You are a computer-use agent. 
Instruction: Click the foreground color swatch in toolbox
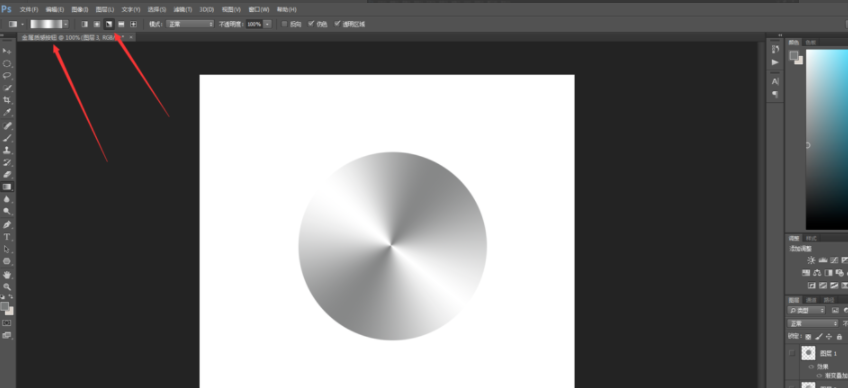(x=5, y=307)
